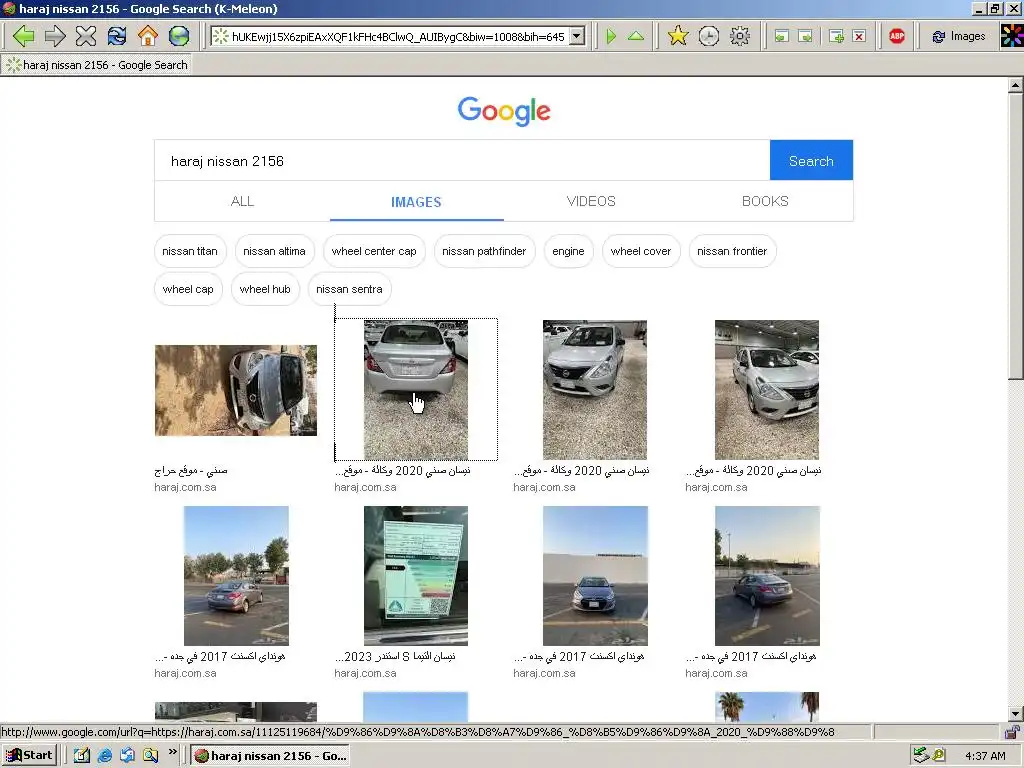This screenshot has height=768, width=1024.
Task: Switch to the next tab icon
Action: (x=806, y=37)
